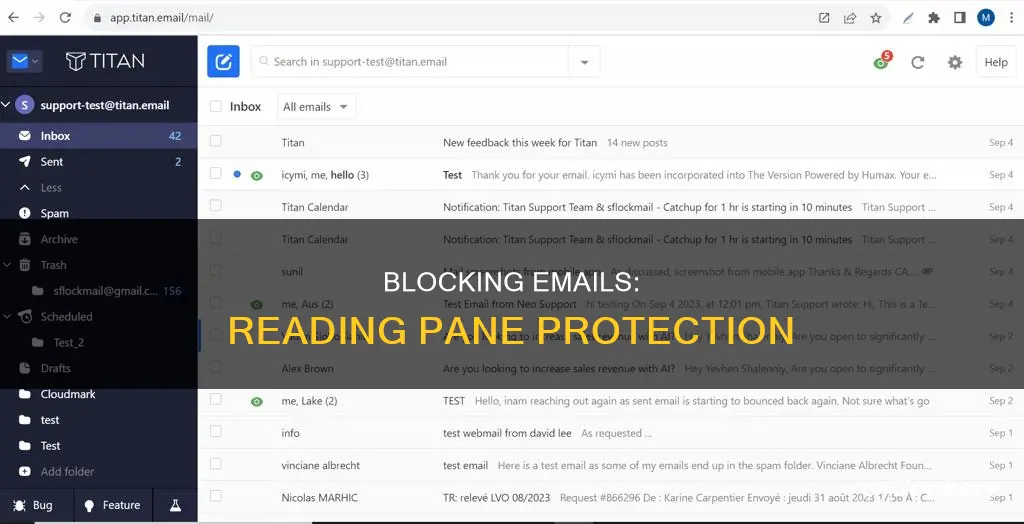Open the Chrome three-dot menu

(x=1011, y=18)
